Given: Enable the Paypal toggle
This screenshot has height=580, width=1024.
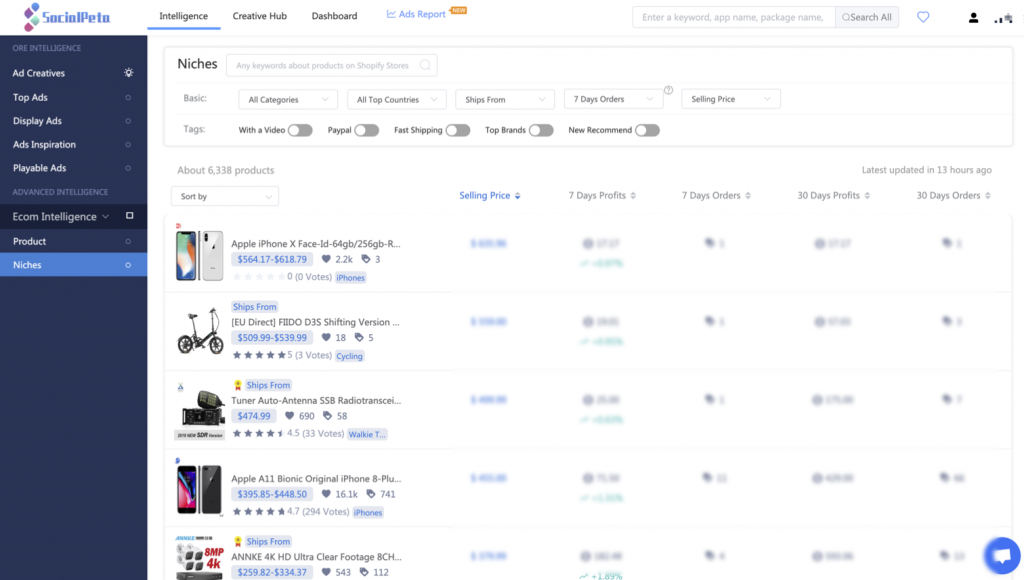Looking at the screenshot, I should 367,131.
